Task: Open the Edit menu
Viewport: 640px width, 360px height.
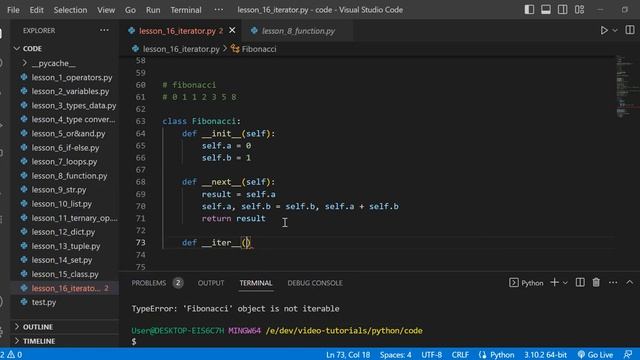Action: tap(36, 10)
